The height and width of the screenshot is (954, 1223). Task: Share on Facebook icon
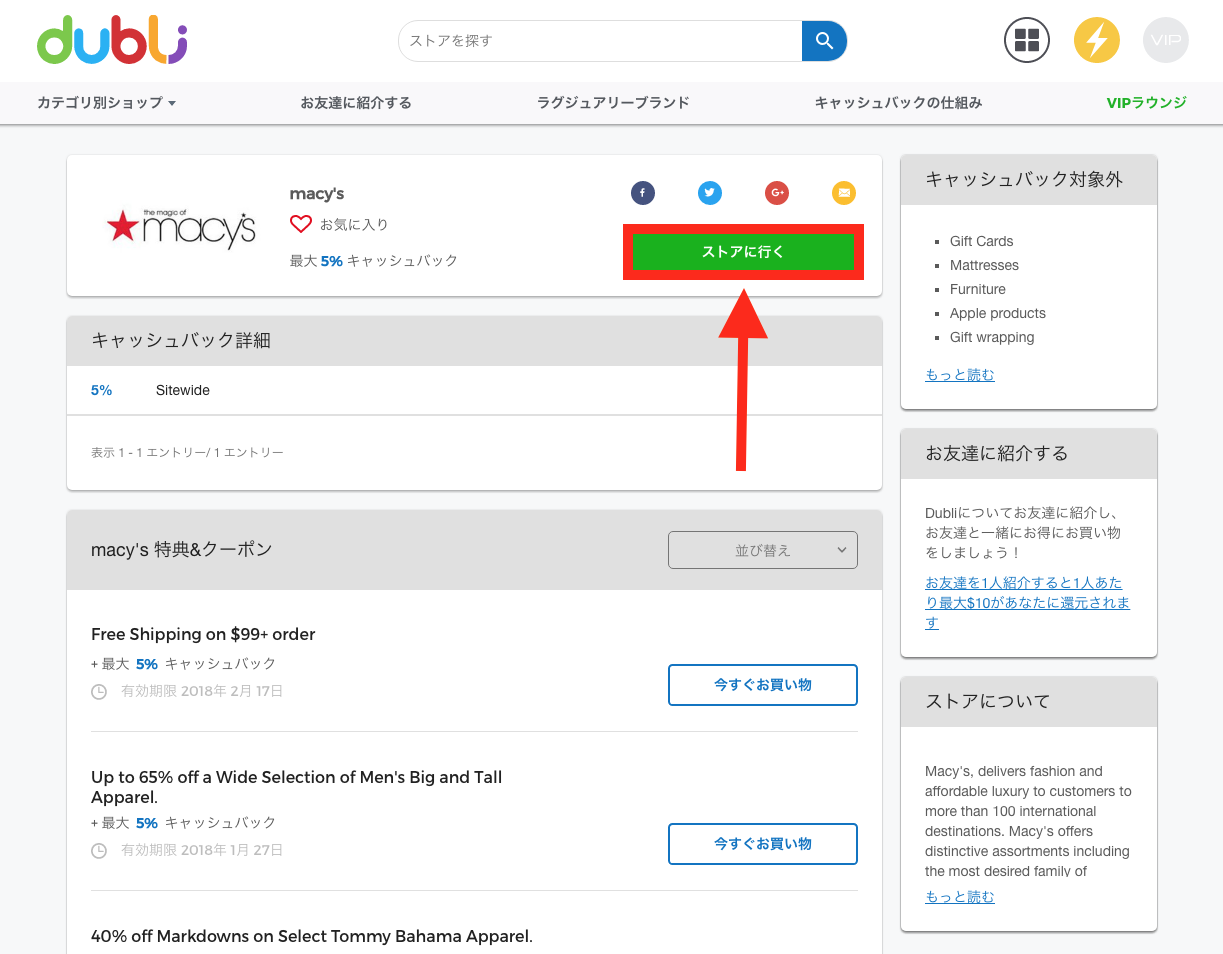642,193
